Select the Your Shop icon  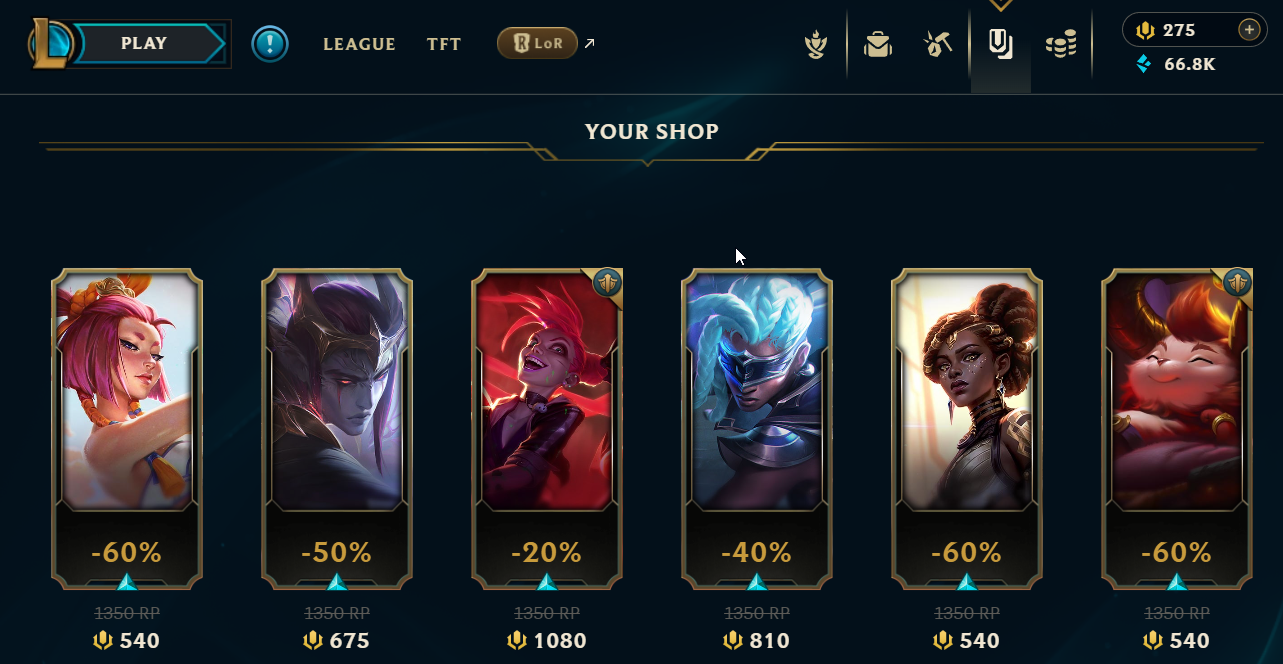(x=1001, y=44)
